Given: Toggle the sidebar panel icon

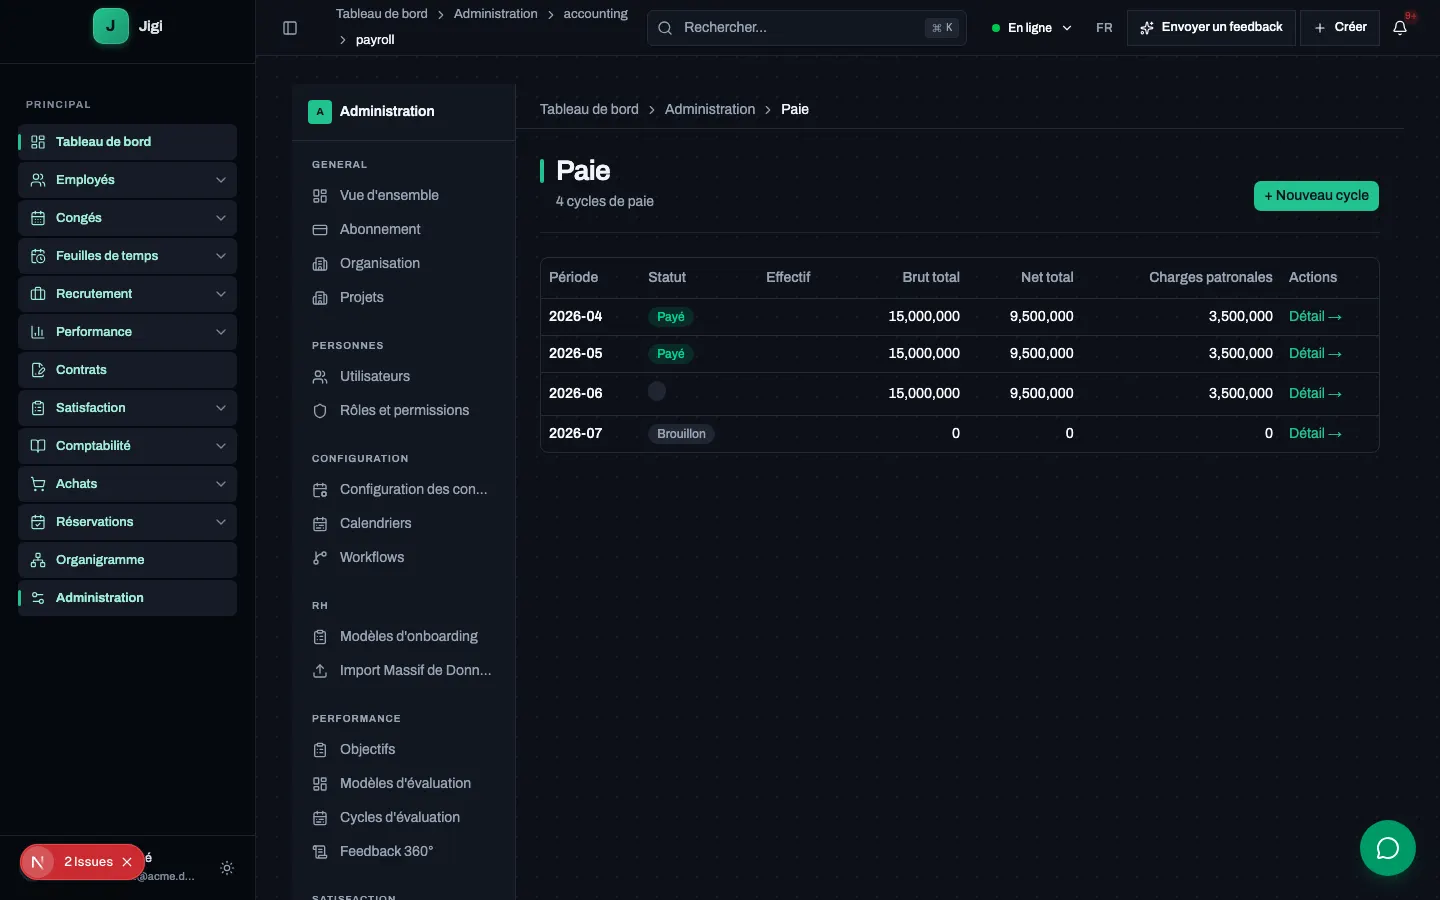Looking at the screenshot, I should pos(290,28).
